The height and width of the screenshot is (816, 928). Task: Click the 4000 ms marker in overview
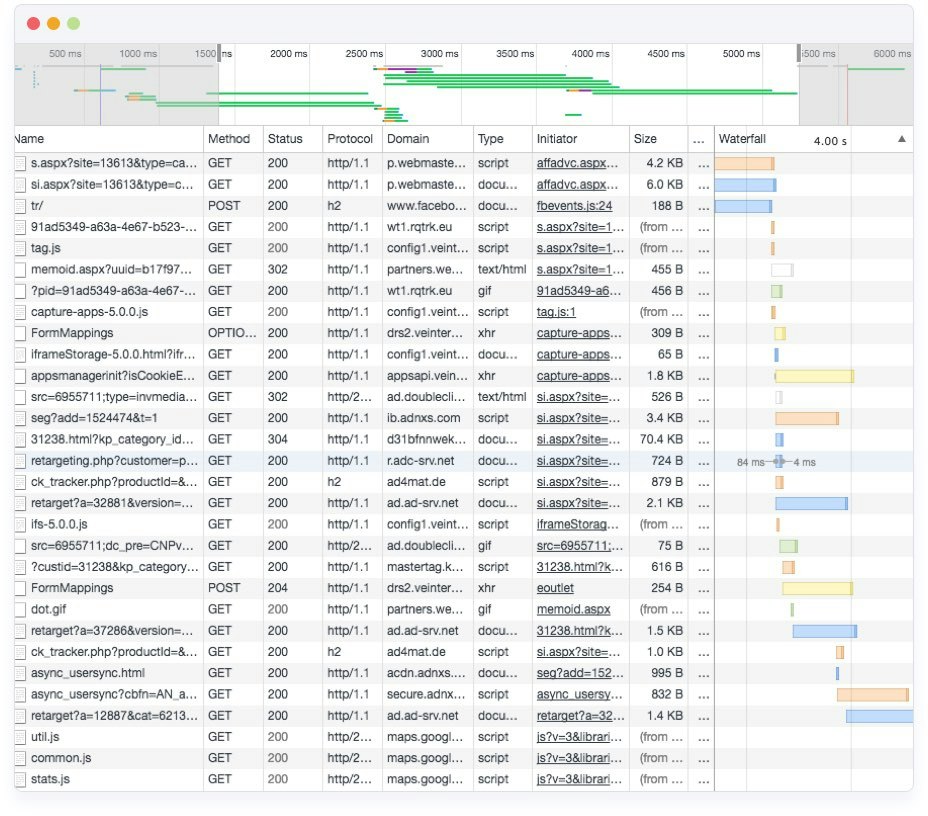[590, 54]
